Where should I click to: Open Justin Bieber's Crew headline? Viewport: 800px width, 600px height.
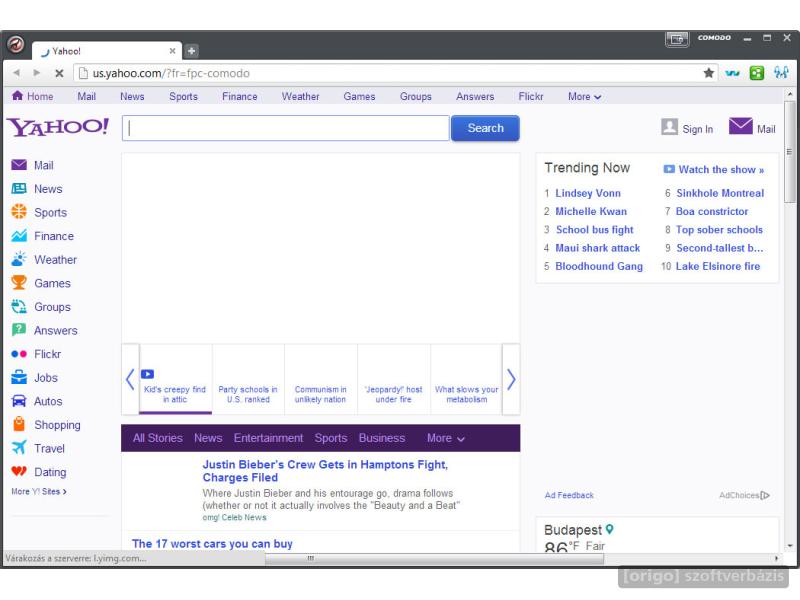(325, 471)
